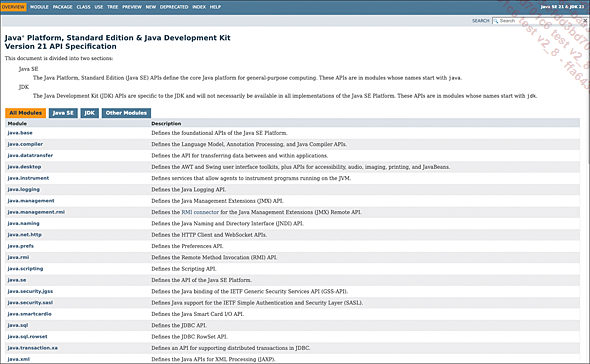This screenshot has width=590, height=364.
Task: Clear the search box with the X icon
Action: point(585,21)
